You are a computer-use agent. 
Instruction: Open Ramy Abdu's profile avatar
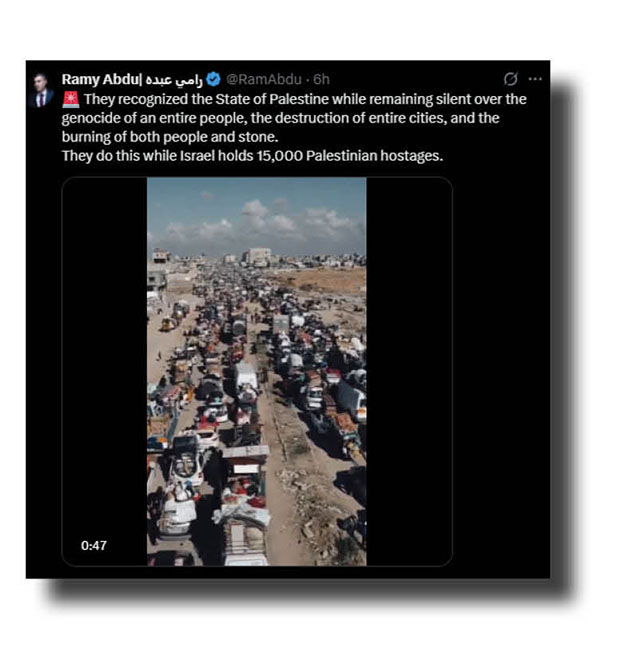(x=41, y=90)
